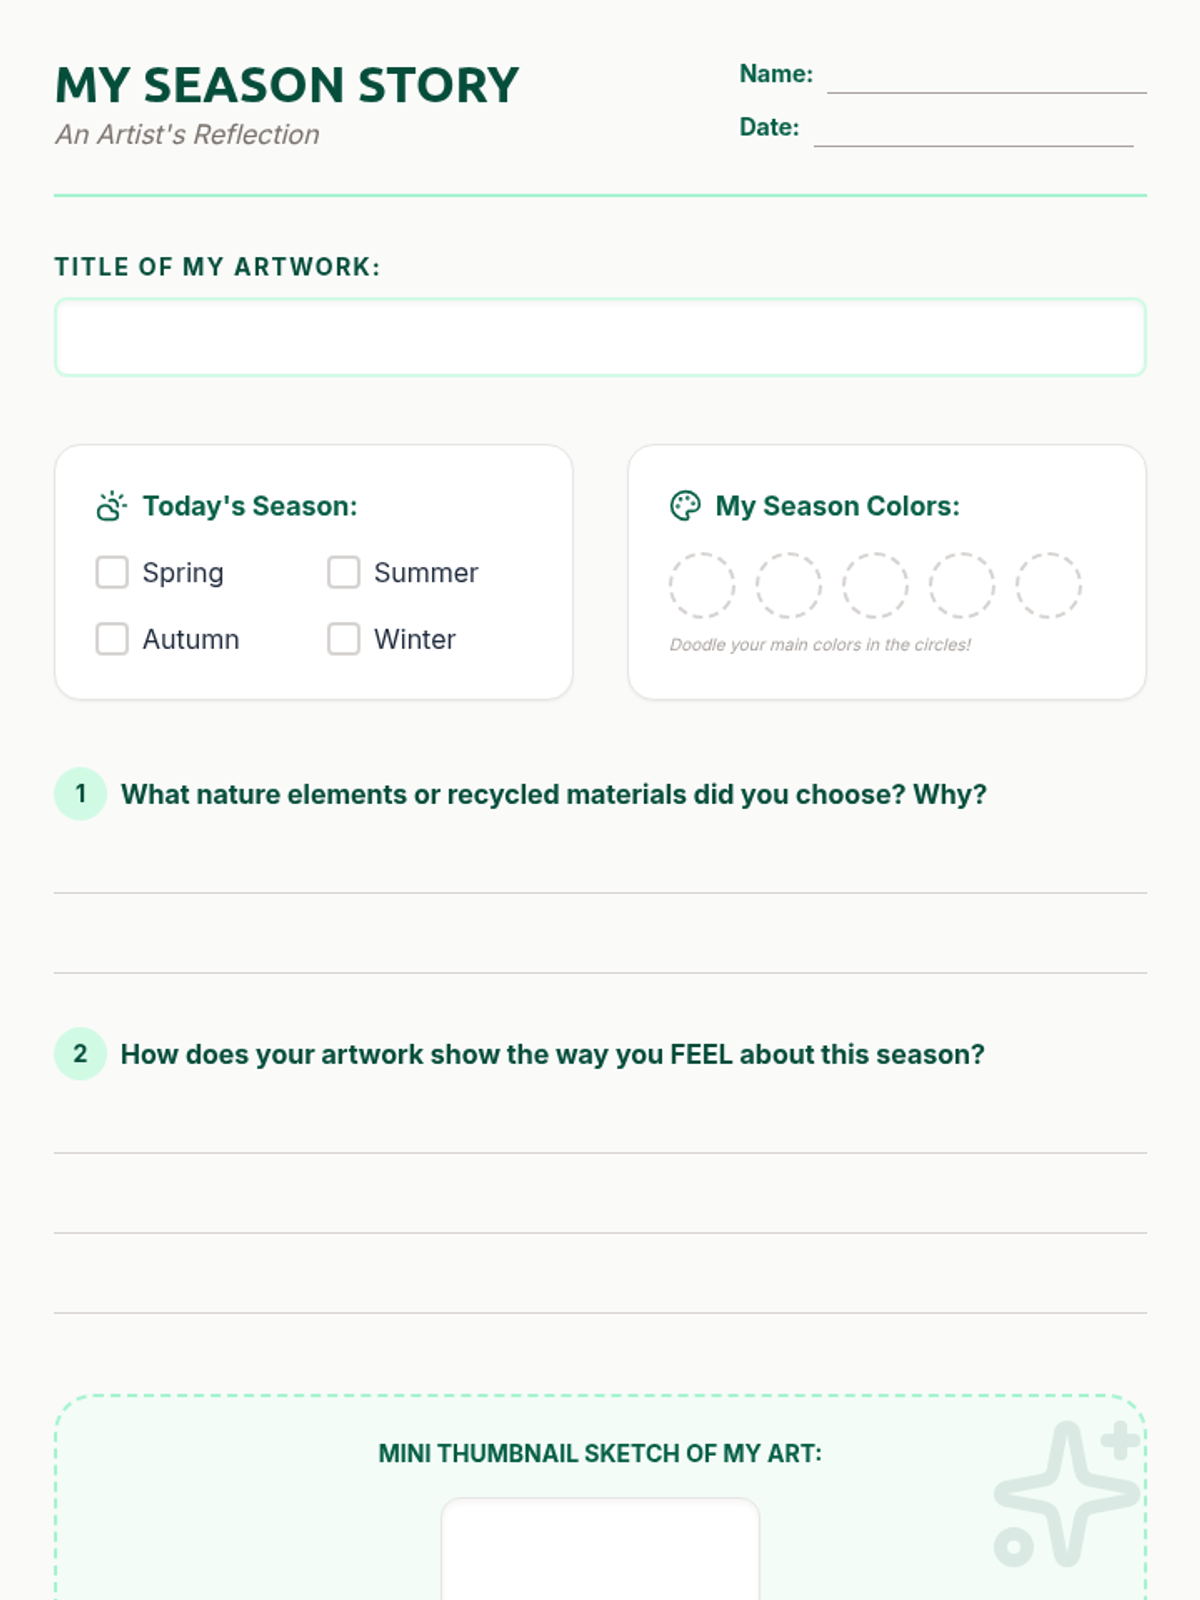
Task: Click the first dashed color circle
Action: pos(702,585)
